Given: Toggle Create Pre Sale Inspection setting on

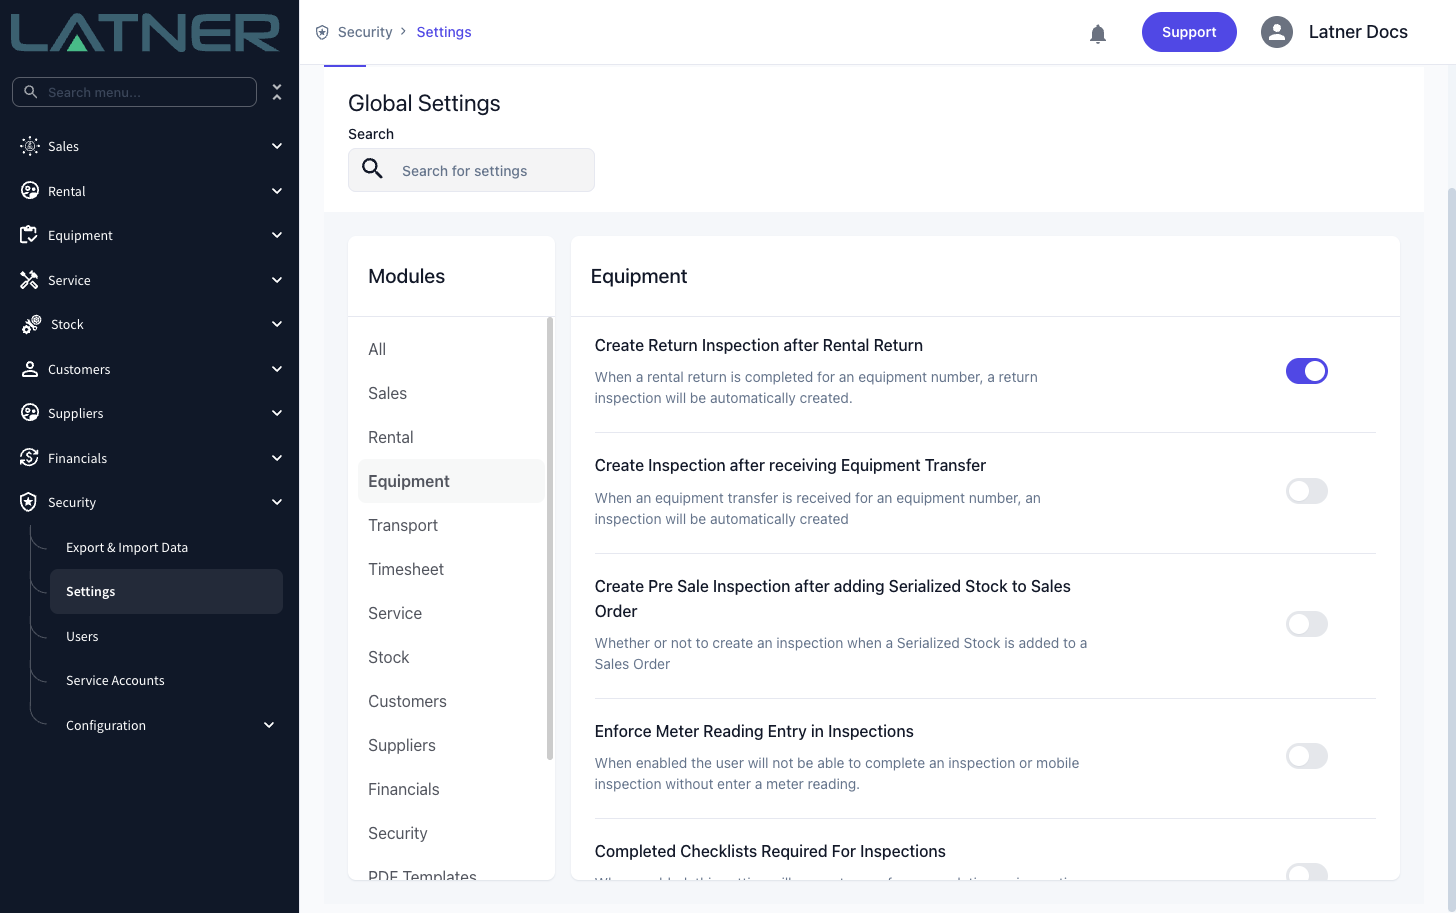Looking at the screenshot, I should click(x=1306, y=624).
